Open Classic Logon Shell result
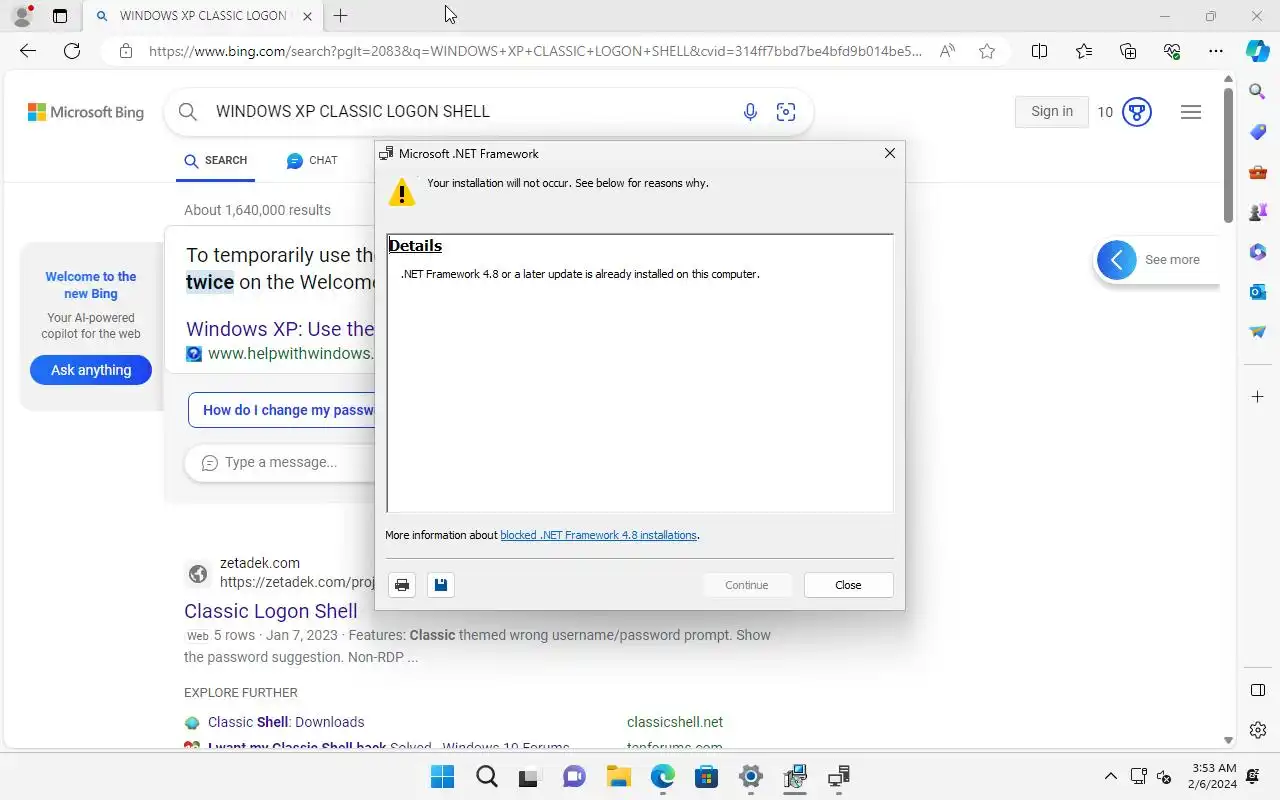 click(x=271, y=611)
